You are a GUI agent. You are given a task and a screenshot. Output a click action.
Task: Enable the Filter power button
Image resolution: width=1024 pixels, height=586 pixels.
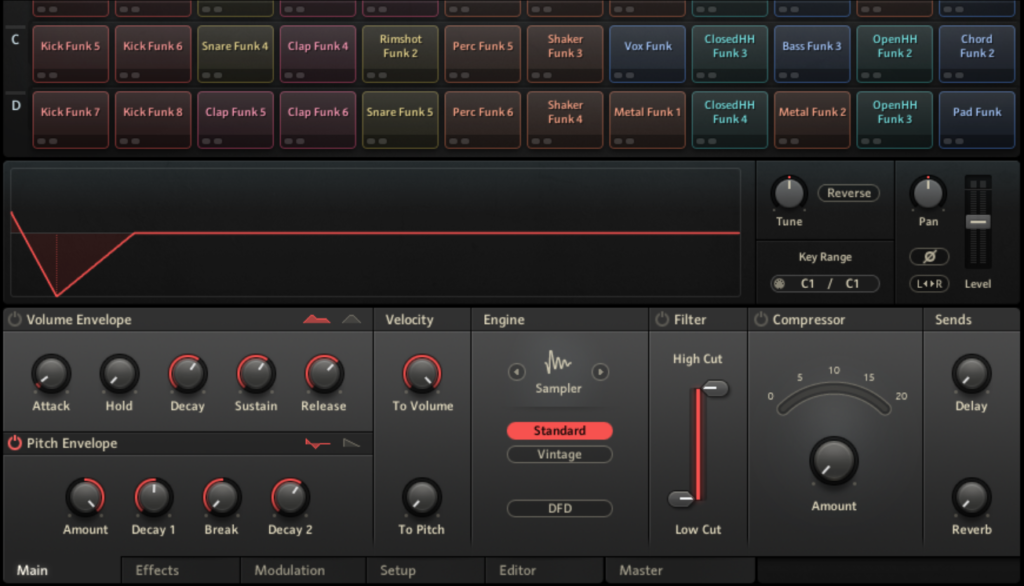click(x=661, y=320)
